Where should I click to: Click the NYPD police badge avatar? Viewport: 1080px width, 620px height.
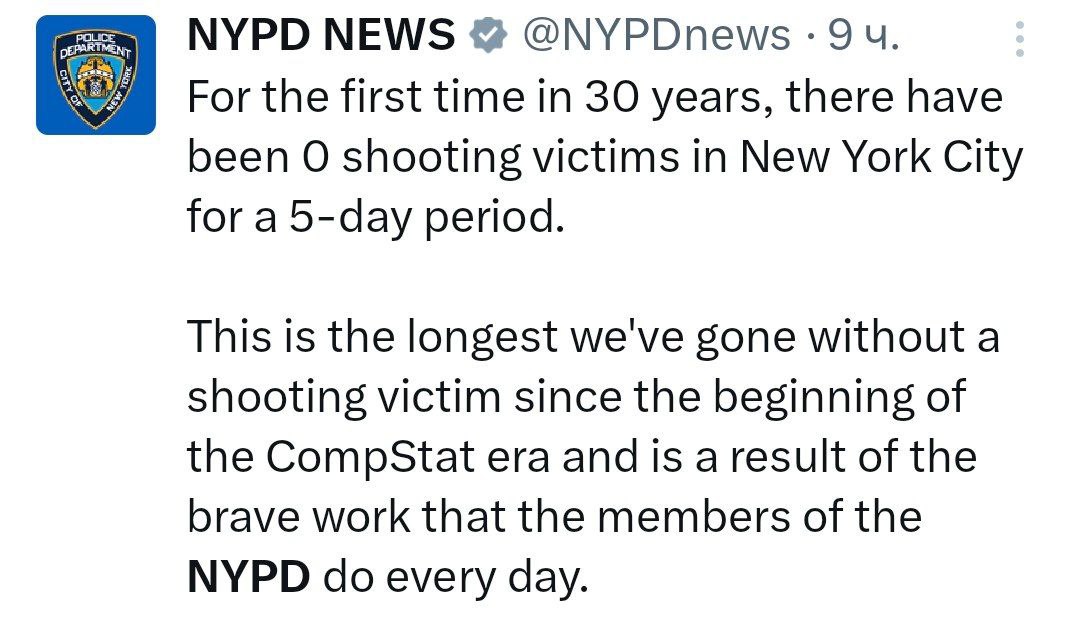(96, 75)
